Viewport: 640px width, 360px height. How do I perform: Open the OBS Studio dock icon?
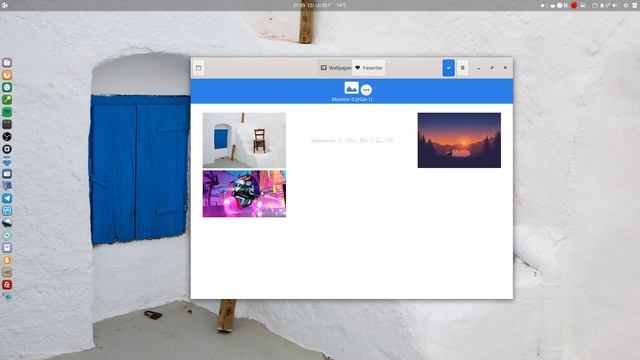[7, 137]
